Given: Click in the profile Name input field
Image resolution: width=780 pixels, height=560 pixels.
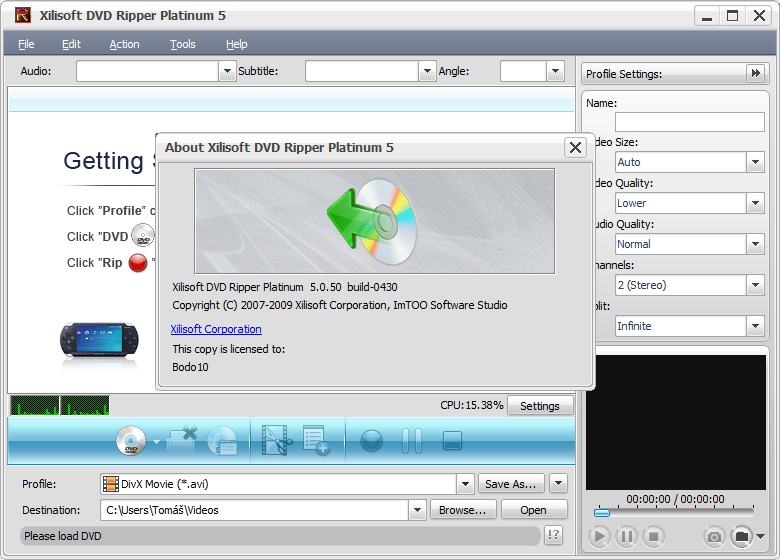Looking at the screenshot, I should pos(689,122).
